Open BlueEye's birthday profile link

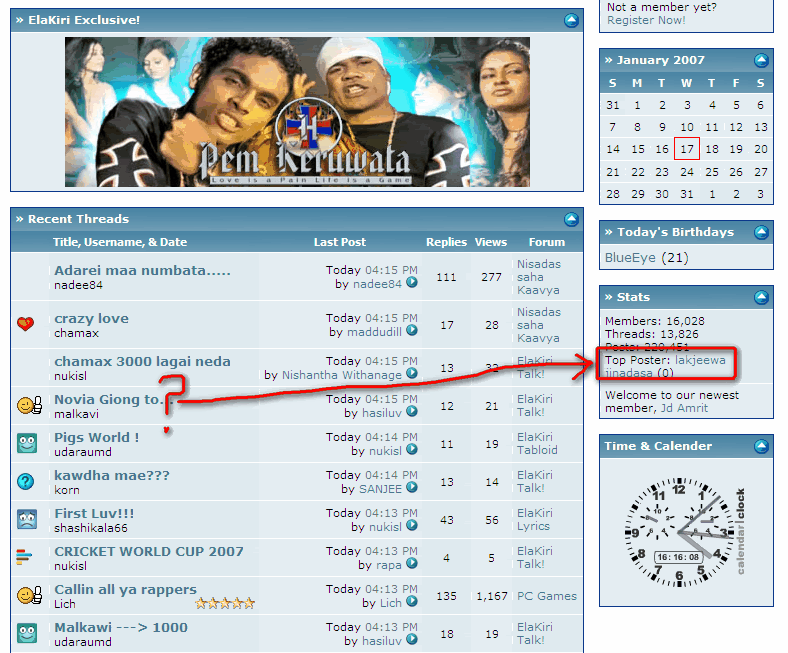pos(630,258)
